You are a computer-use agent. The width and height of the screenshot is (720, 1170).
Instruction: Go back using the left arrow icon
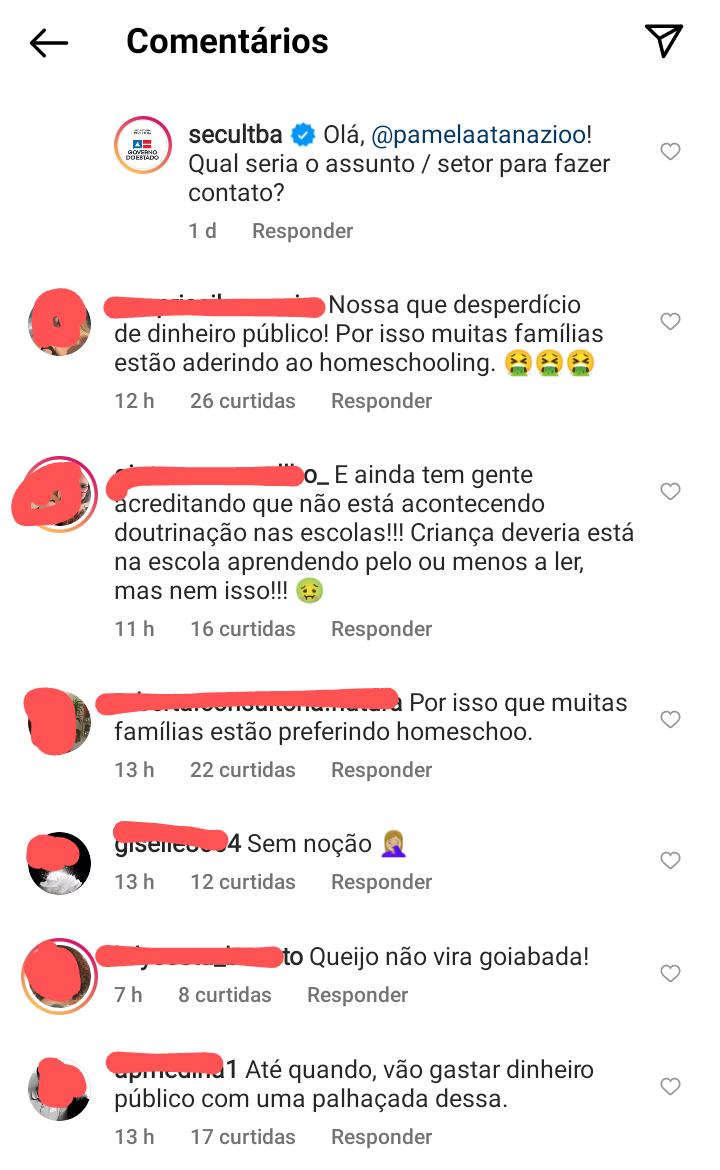pyautogui.click(x=49, y=43)
